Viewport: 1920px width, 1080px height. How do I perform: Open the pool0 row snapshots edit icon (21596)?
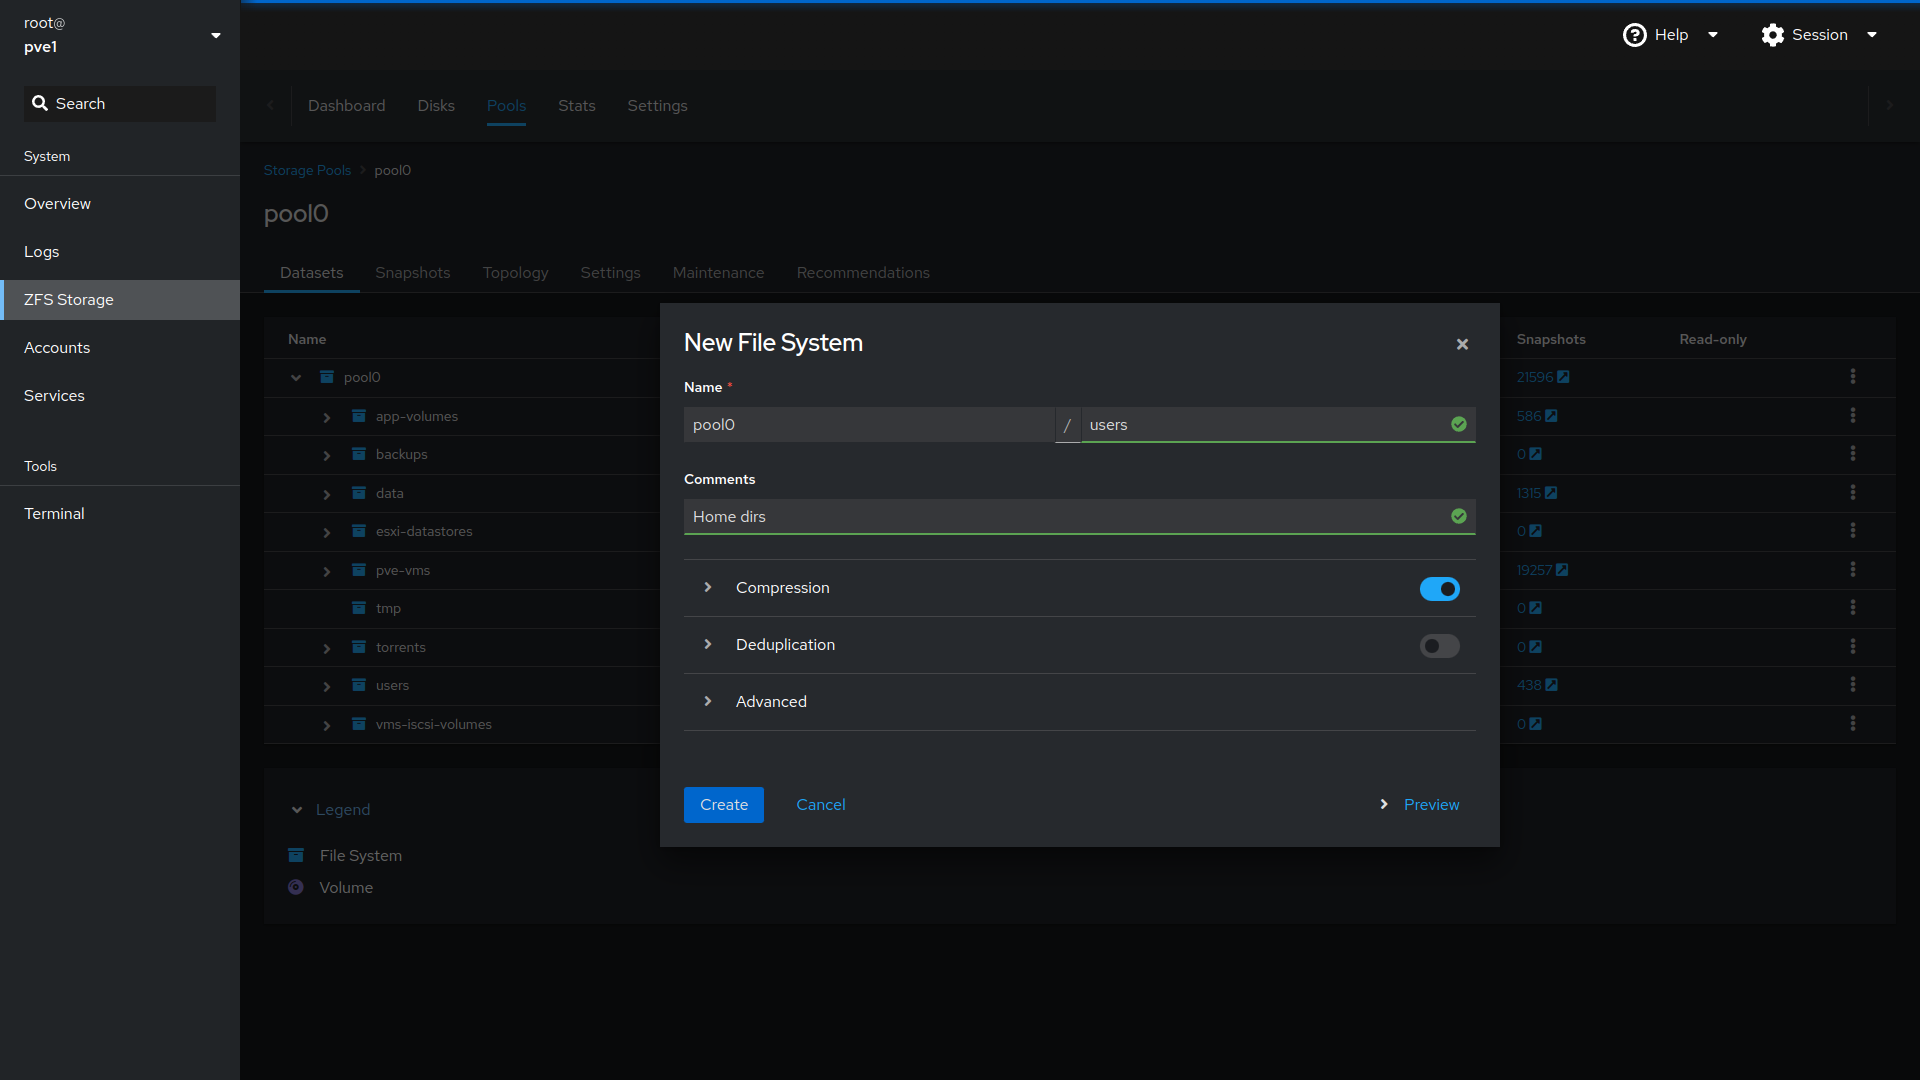[1563, 377]
